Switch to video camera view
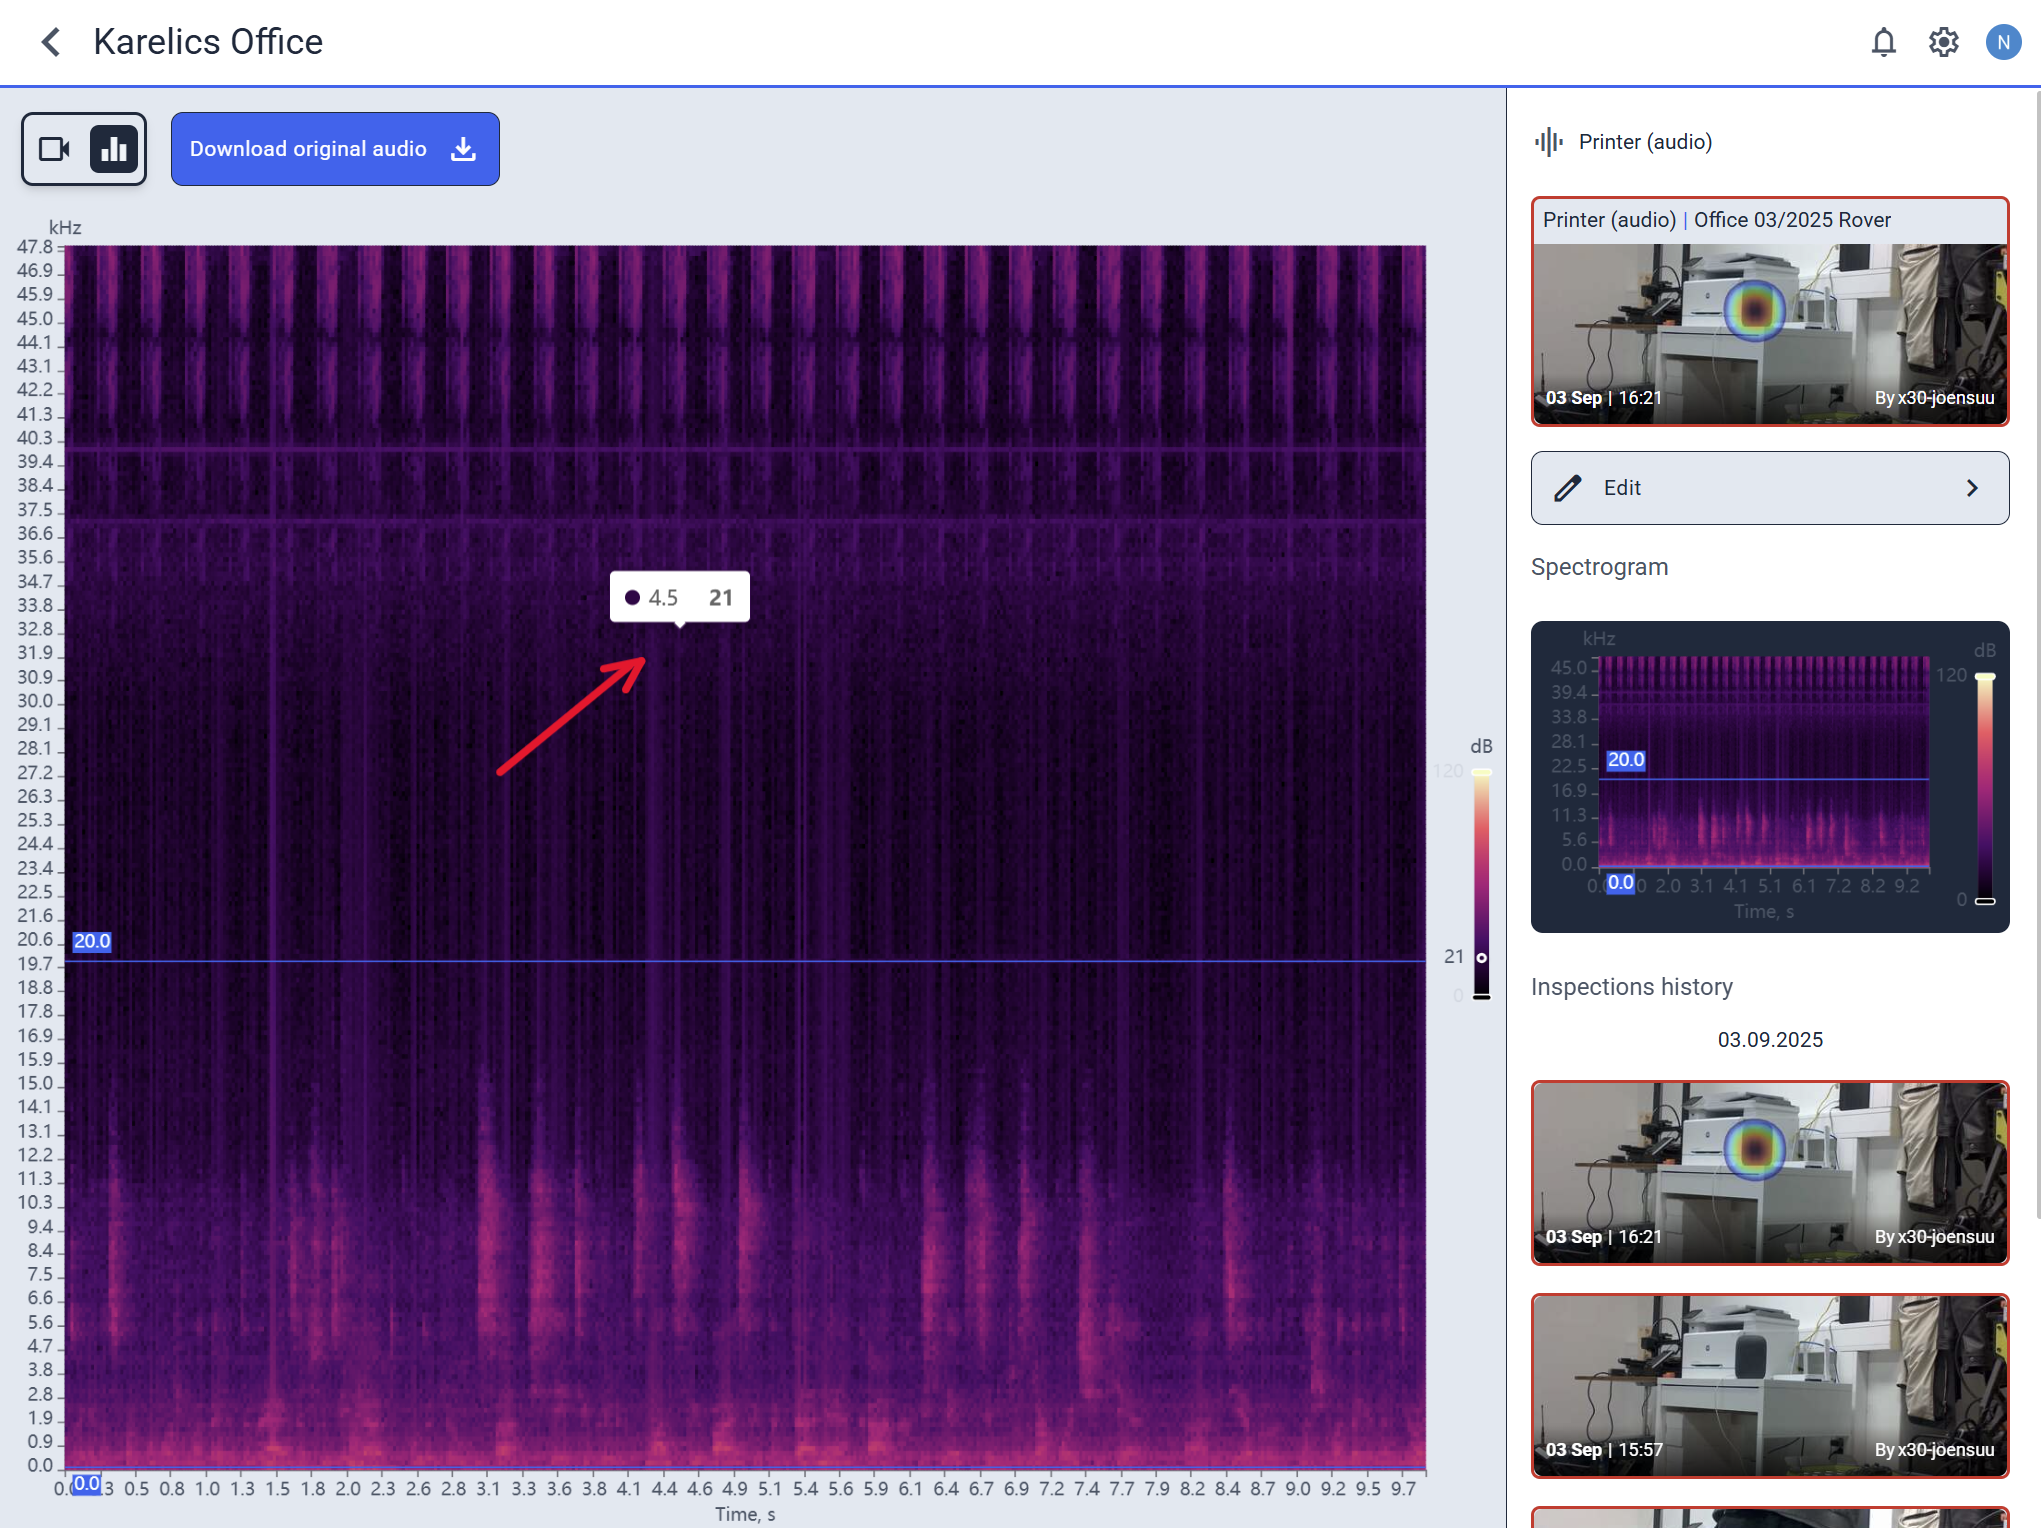This screenshot has height=1528, width=2041. point(54,149)
